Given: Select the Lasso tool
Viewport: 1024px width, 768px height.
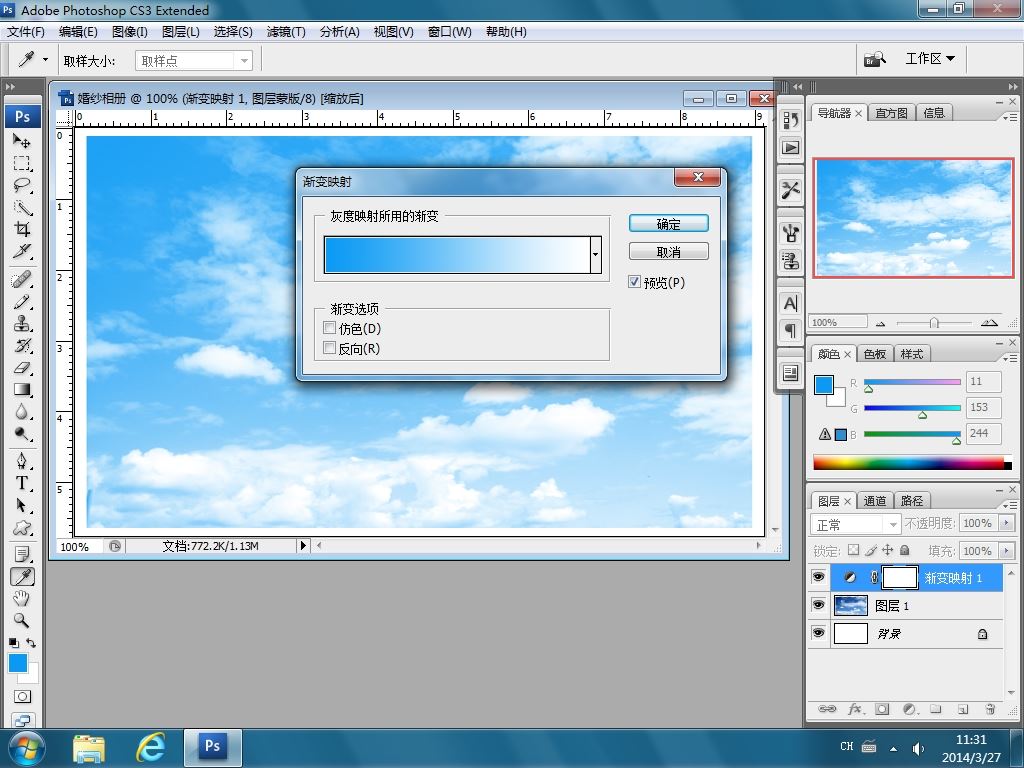Looking at the screenshot, I should click(x=22, y=185).
